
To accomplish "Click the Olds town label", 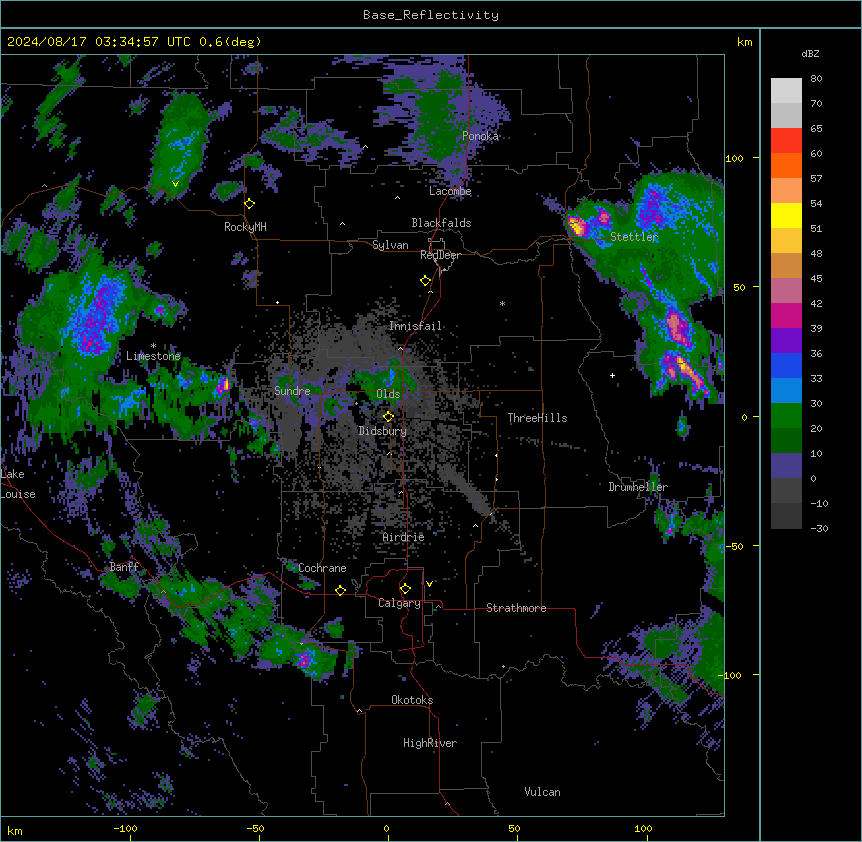I will click(388, 394).
